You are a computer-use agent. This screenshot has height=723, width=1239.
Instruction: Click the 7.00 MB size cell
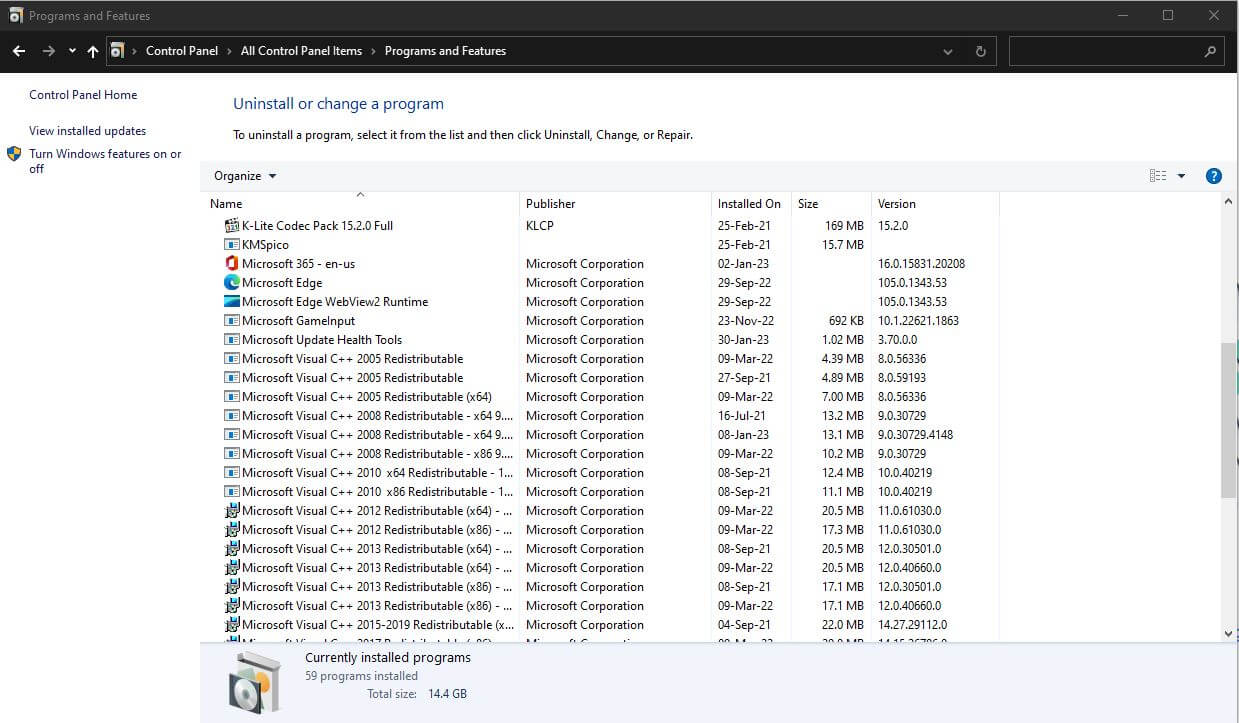pyautogui.click(x=842, y=397)
